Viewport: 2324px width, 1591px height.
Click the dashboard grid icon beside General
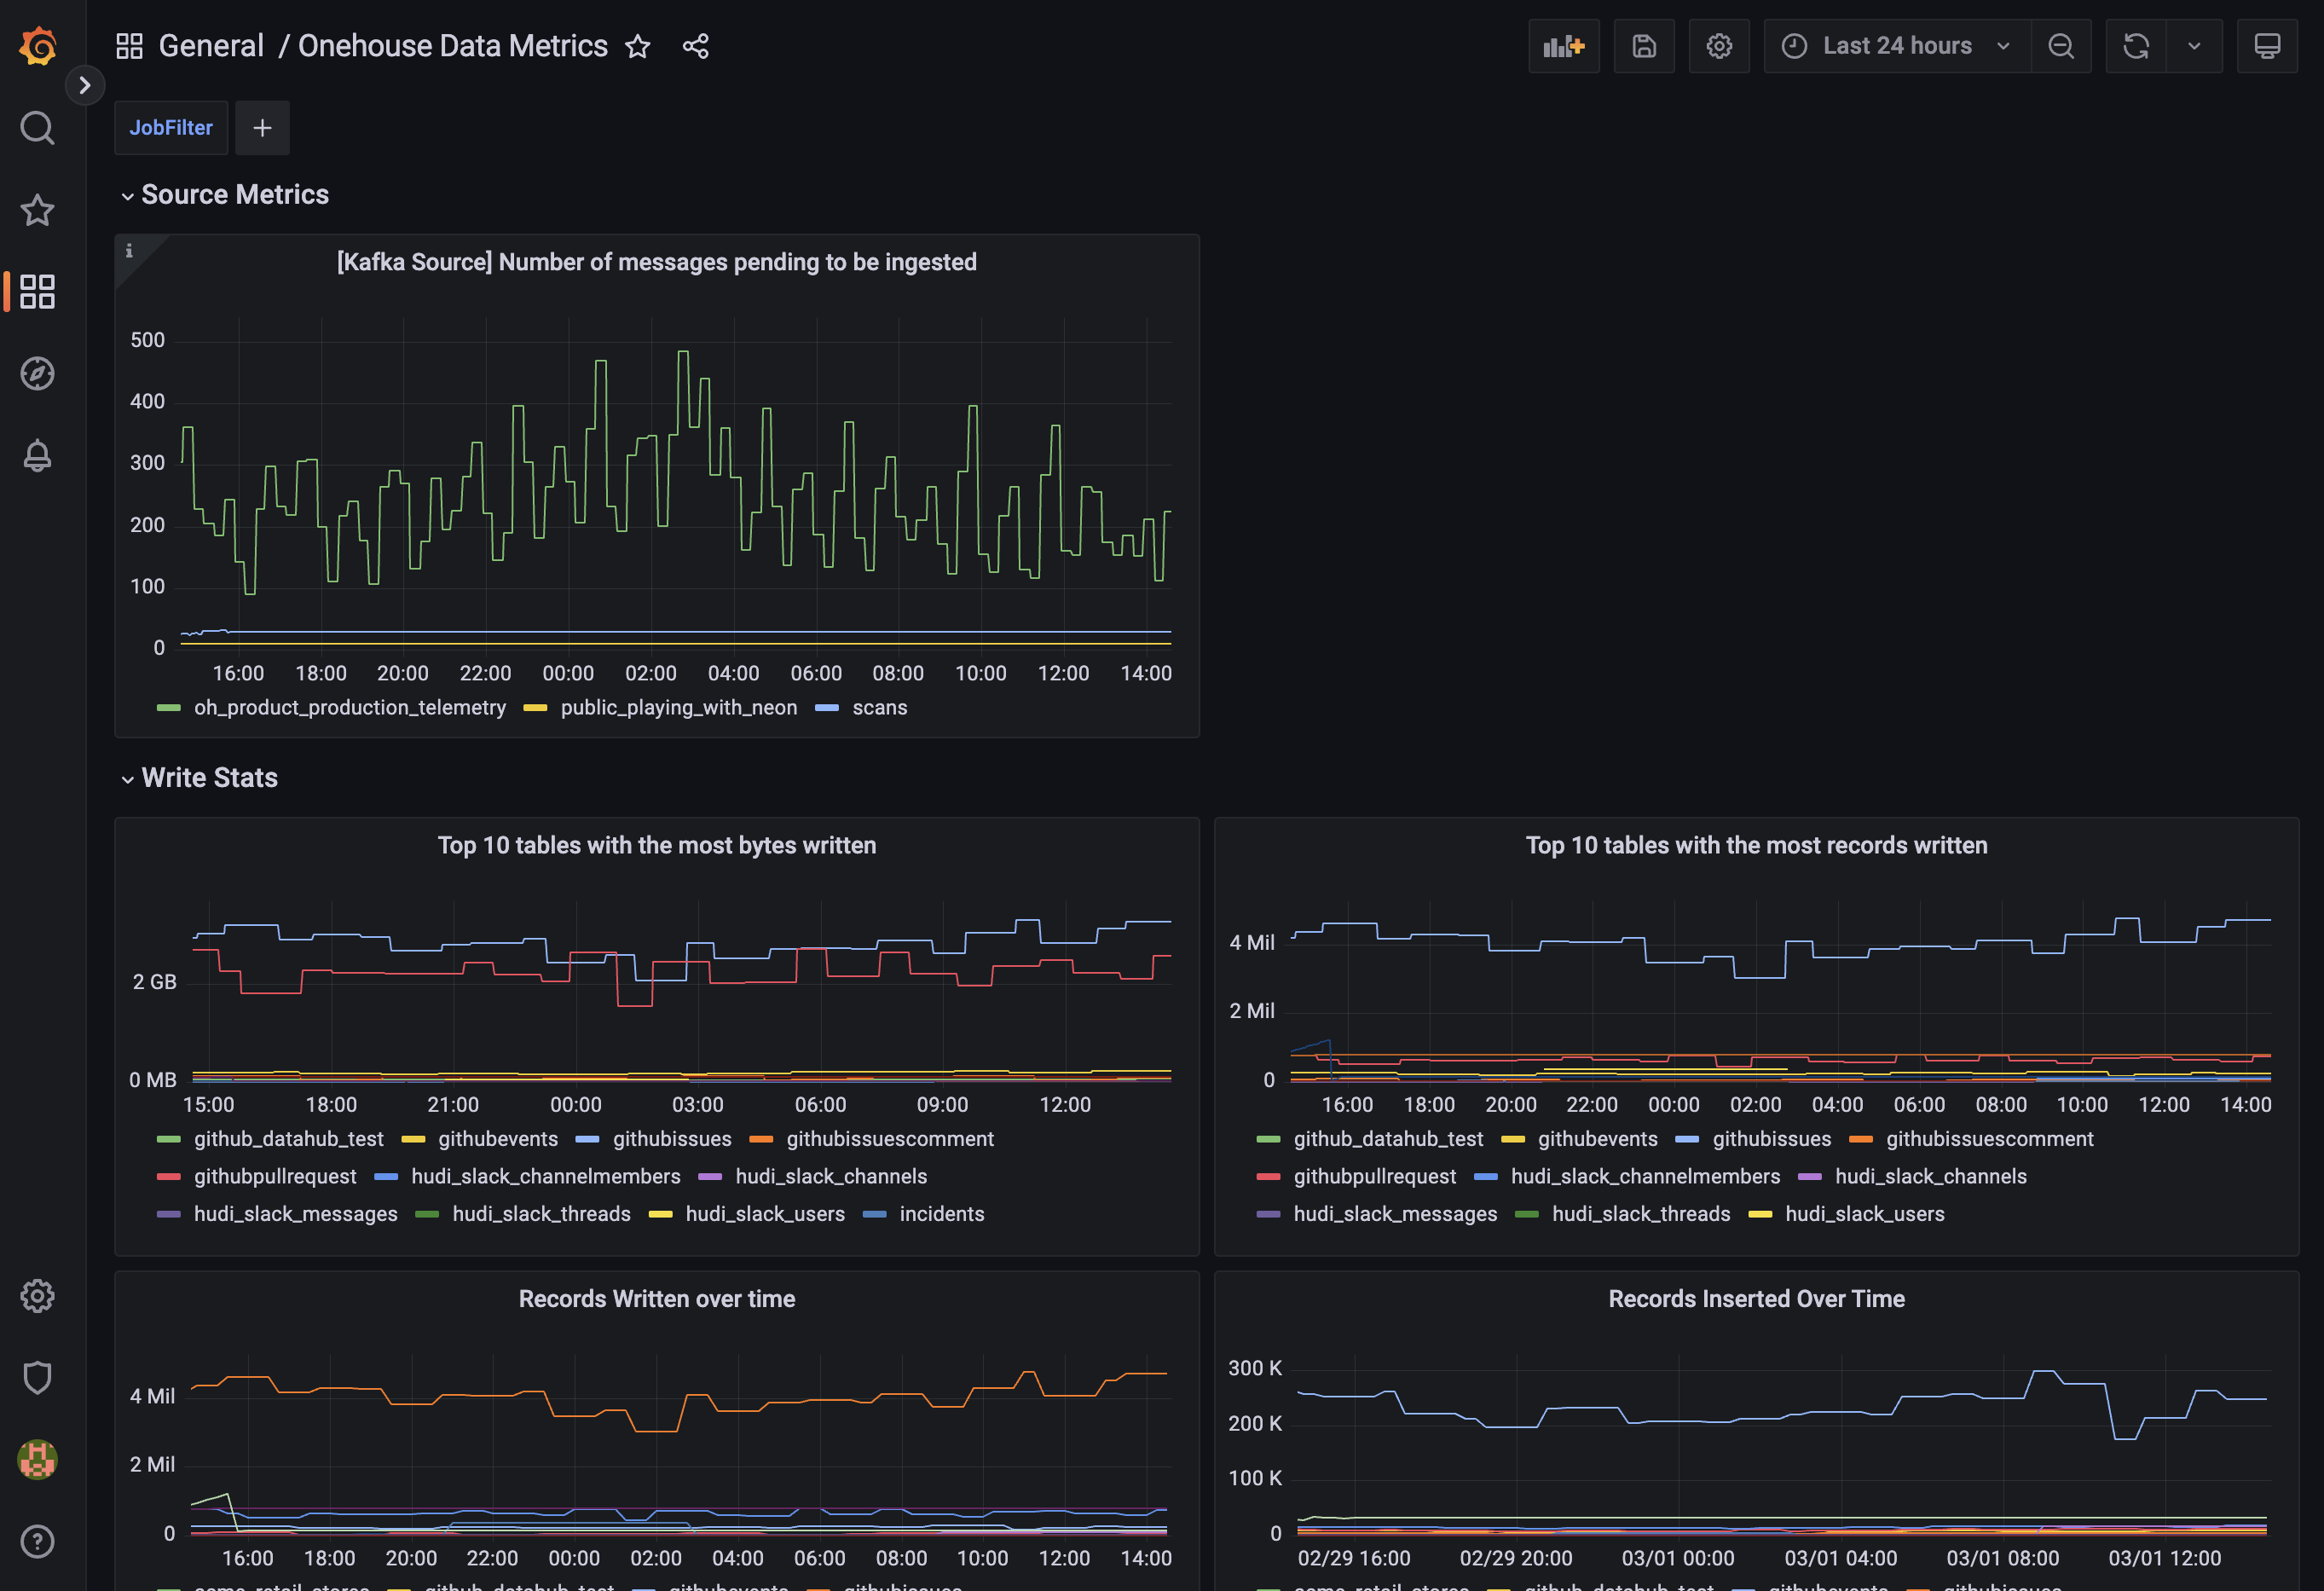[129, 46]
